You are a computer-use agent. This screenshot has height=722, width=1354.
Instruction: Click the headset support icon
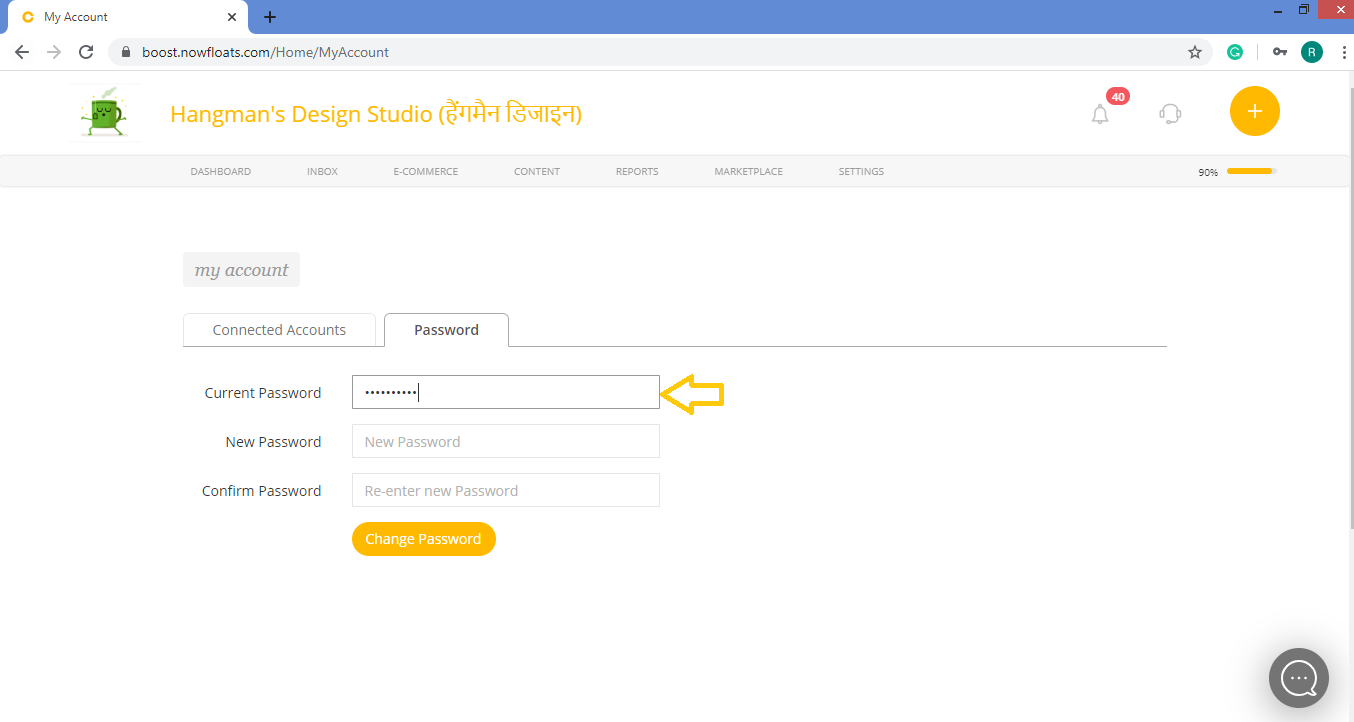click(1169, 113)
